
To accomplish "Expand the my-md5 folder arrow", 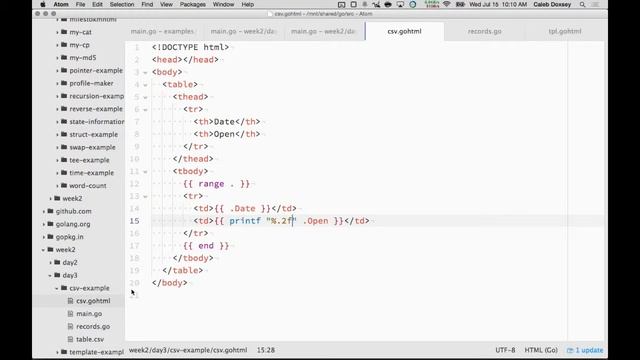I will point(58,58).
